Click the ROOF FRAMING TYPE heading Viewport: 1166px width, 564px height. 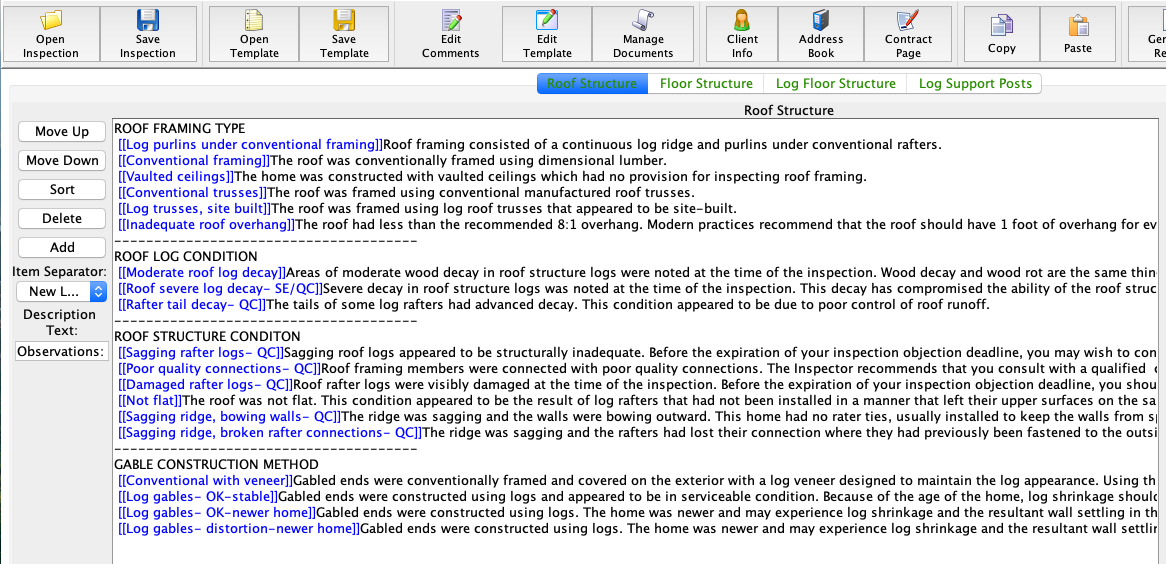point(180,128)
